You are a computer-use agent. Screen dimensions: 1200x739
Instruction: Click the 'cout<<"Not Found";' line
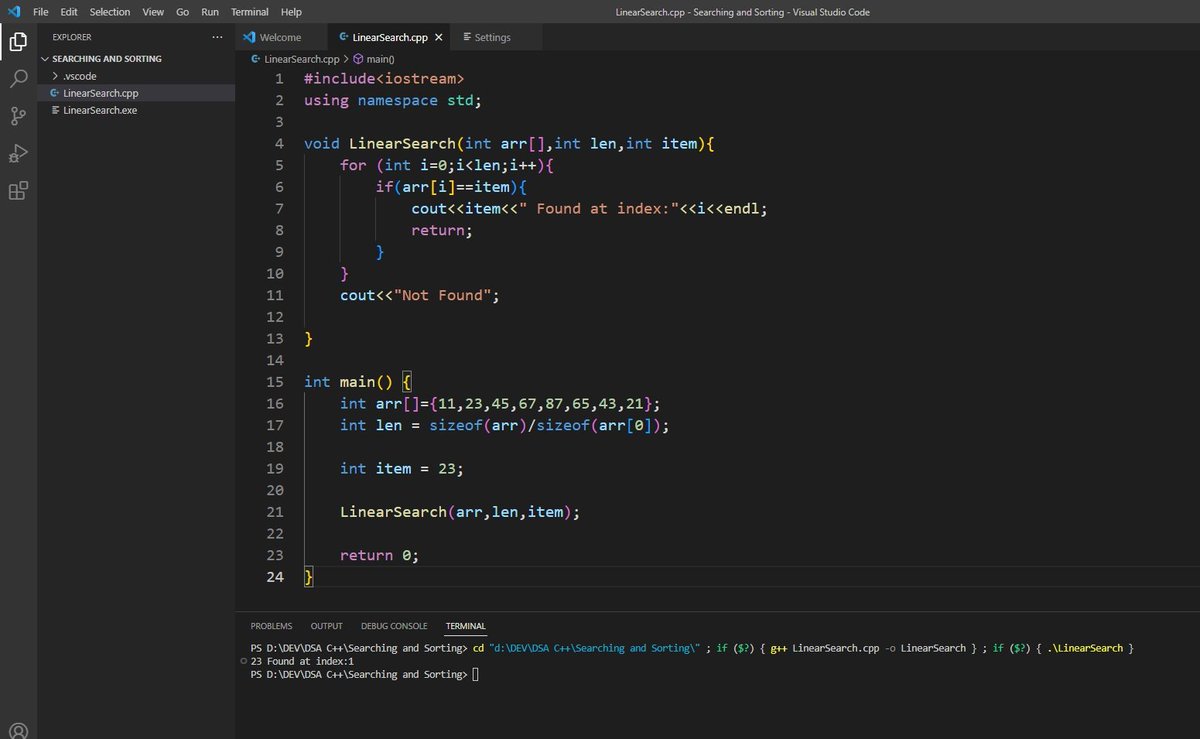pyautogui.click(x=419, y=295)
